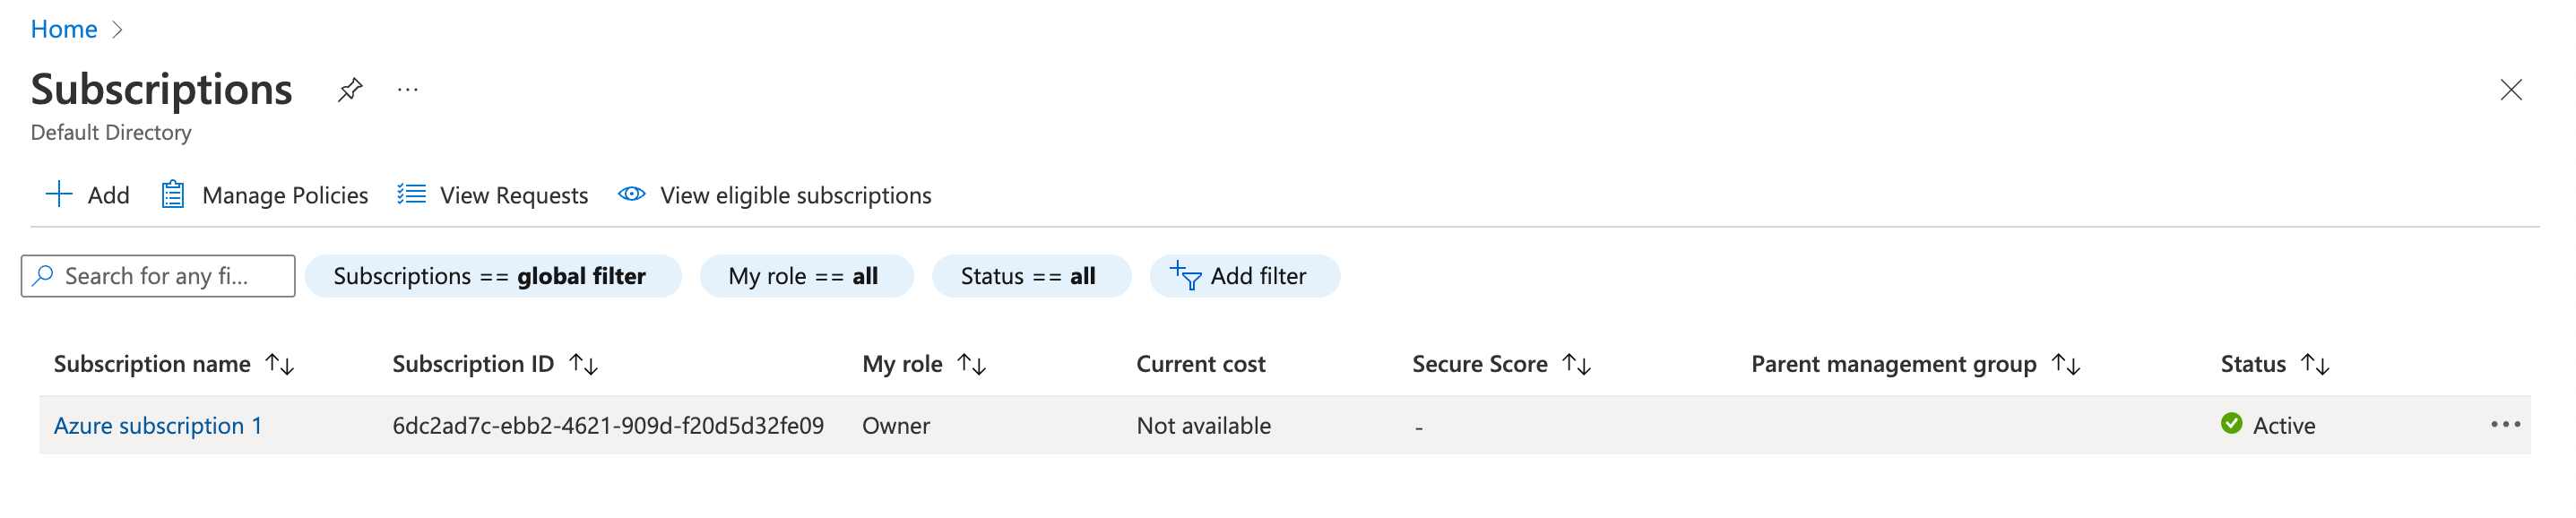Open the Status filter pill

[1030, 276]
